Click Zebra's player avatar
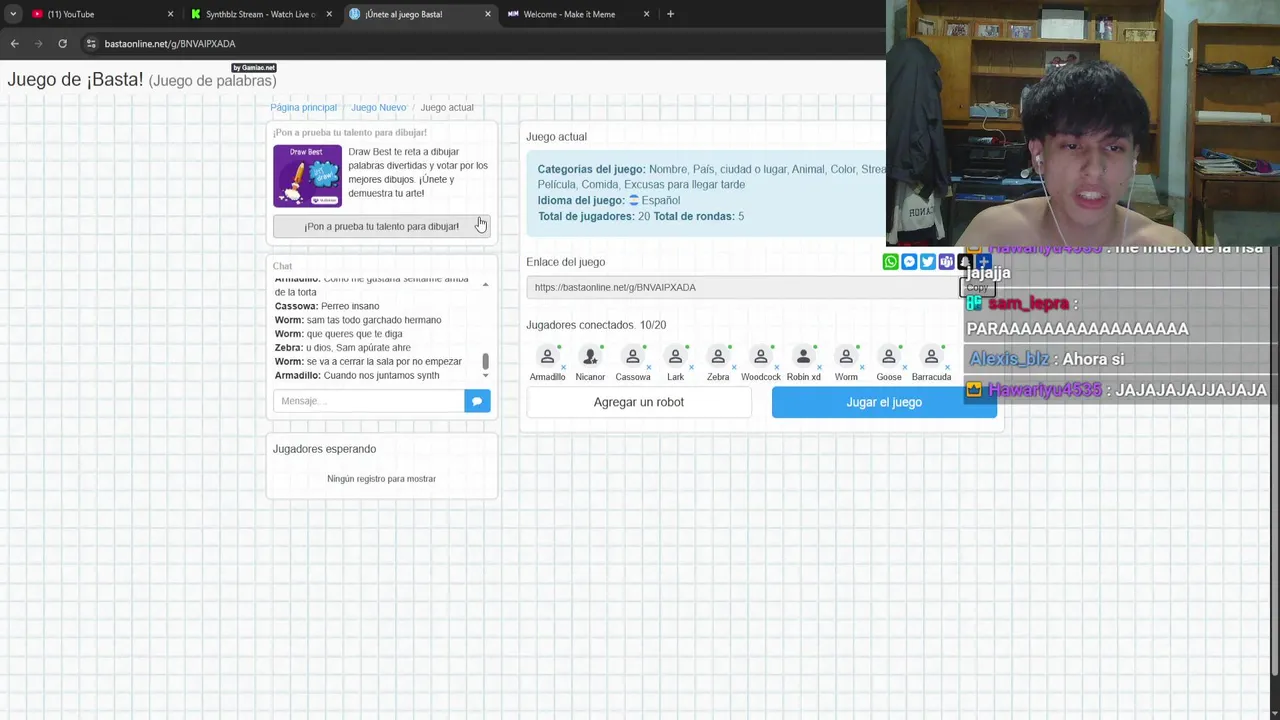Screen dimensions: 1280x720 point(718,356)
